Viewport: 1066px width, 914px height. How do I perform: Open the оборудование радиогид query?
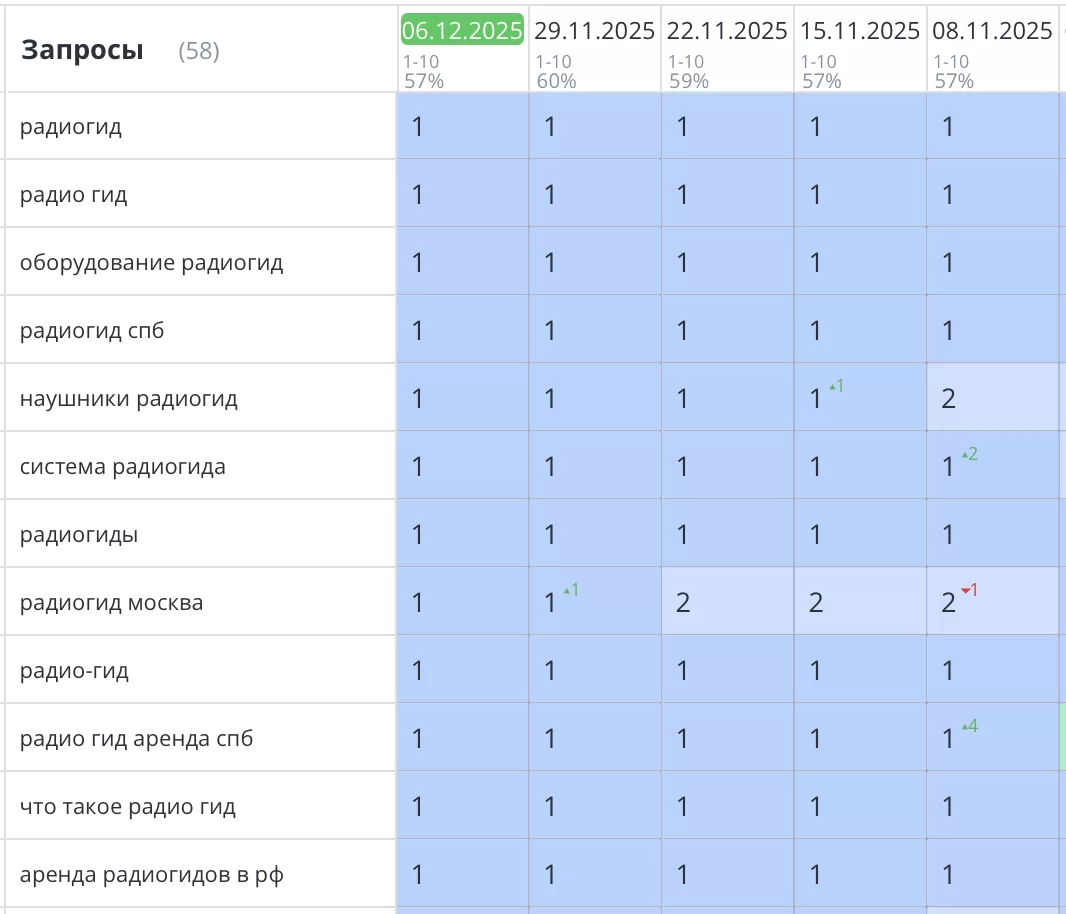(x=151, y=263)
